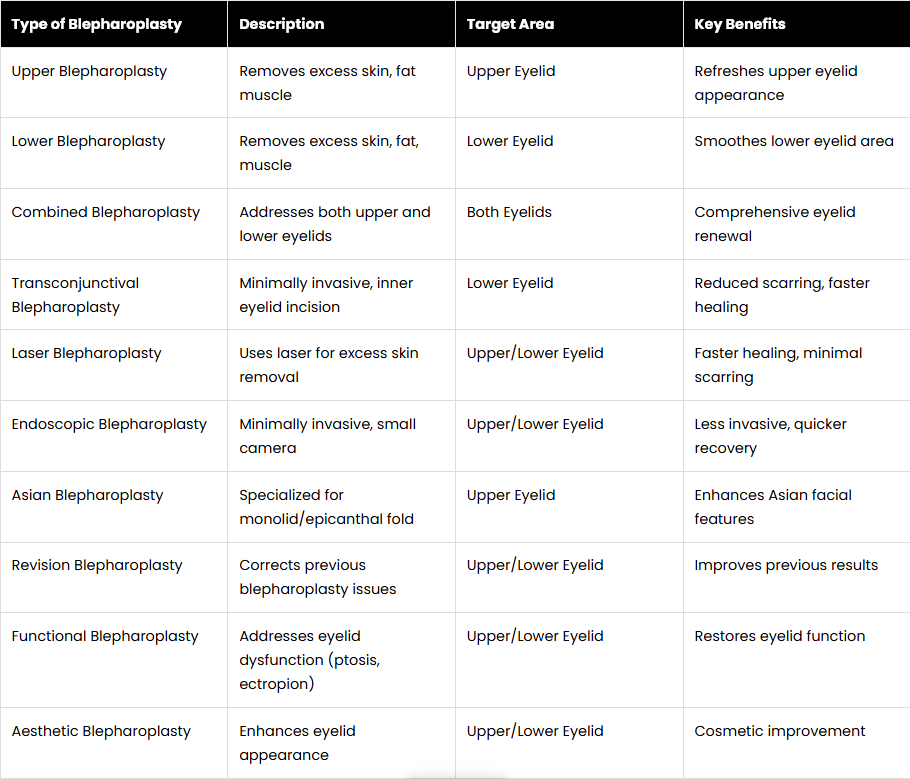Select 'Reduced scarring, faster healing' benefit text

pos(782,295)
